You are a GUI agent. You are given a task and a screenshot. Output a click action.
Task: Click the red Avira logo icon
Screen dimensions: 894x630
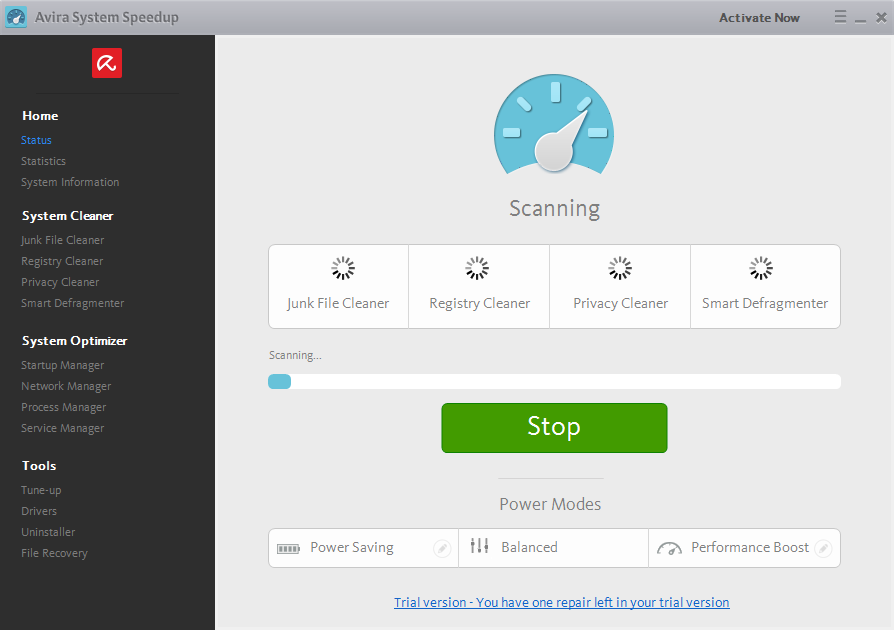(x=107, y=64)
